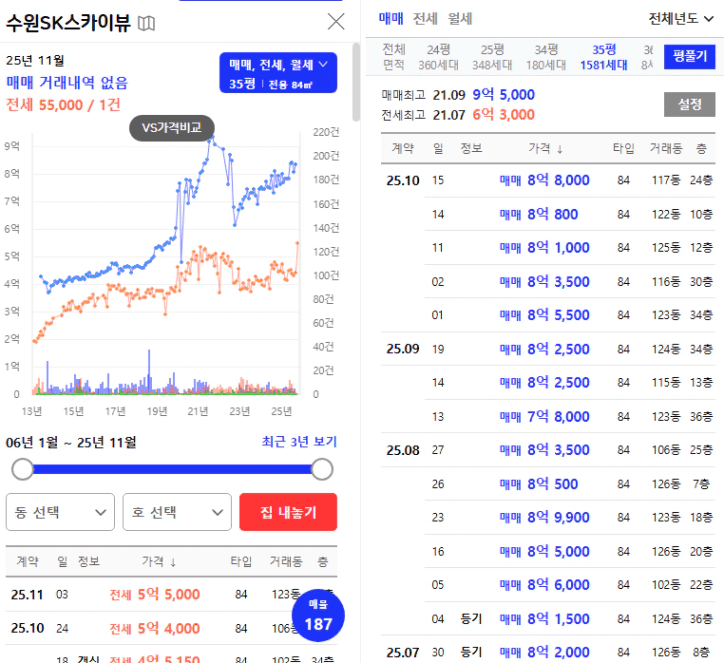Open the VS가격비교 comparison
The width and height of the screenshot is (724, 663).
[172, 128]
